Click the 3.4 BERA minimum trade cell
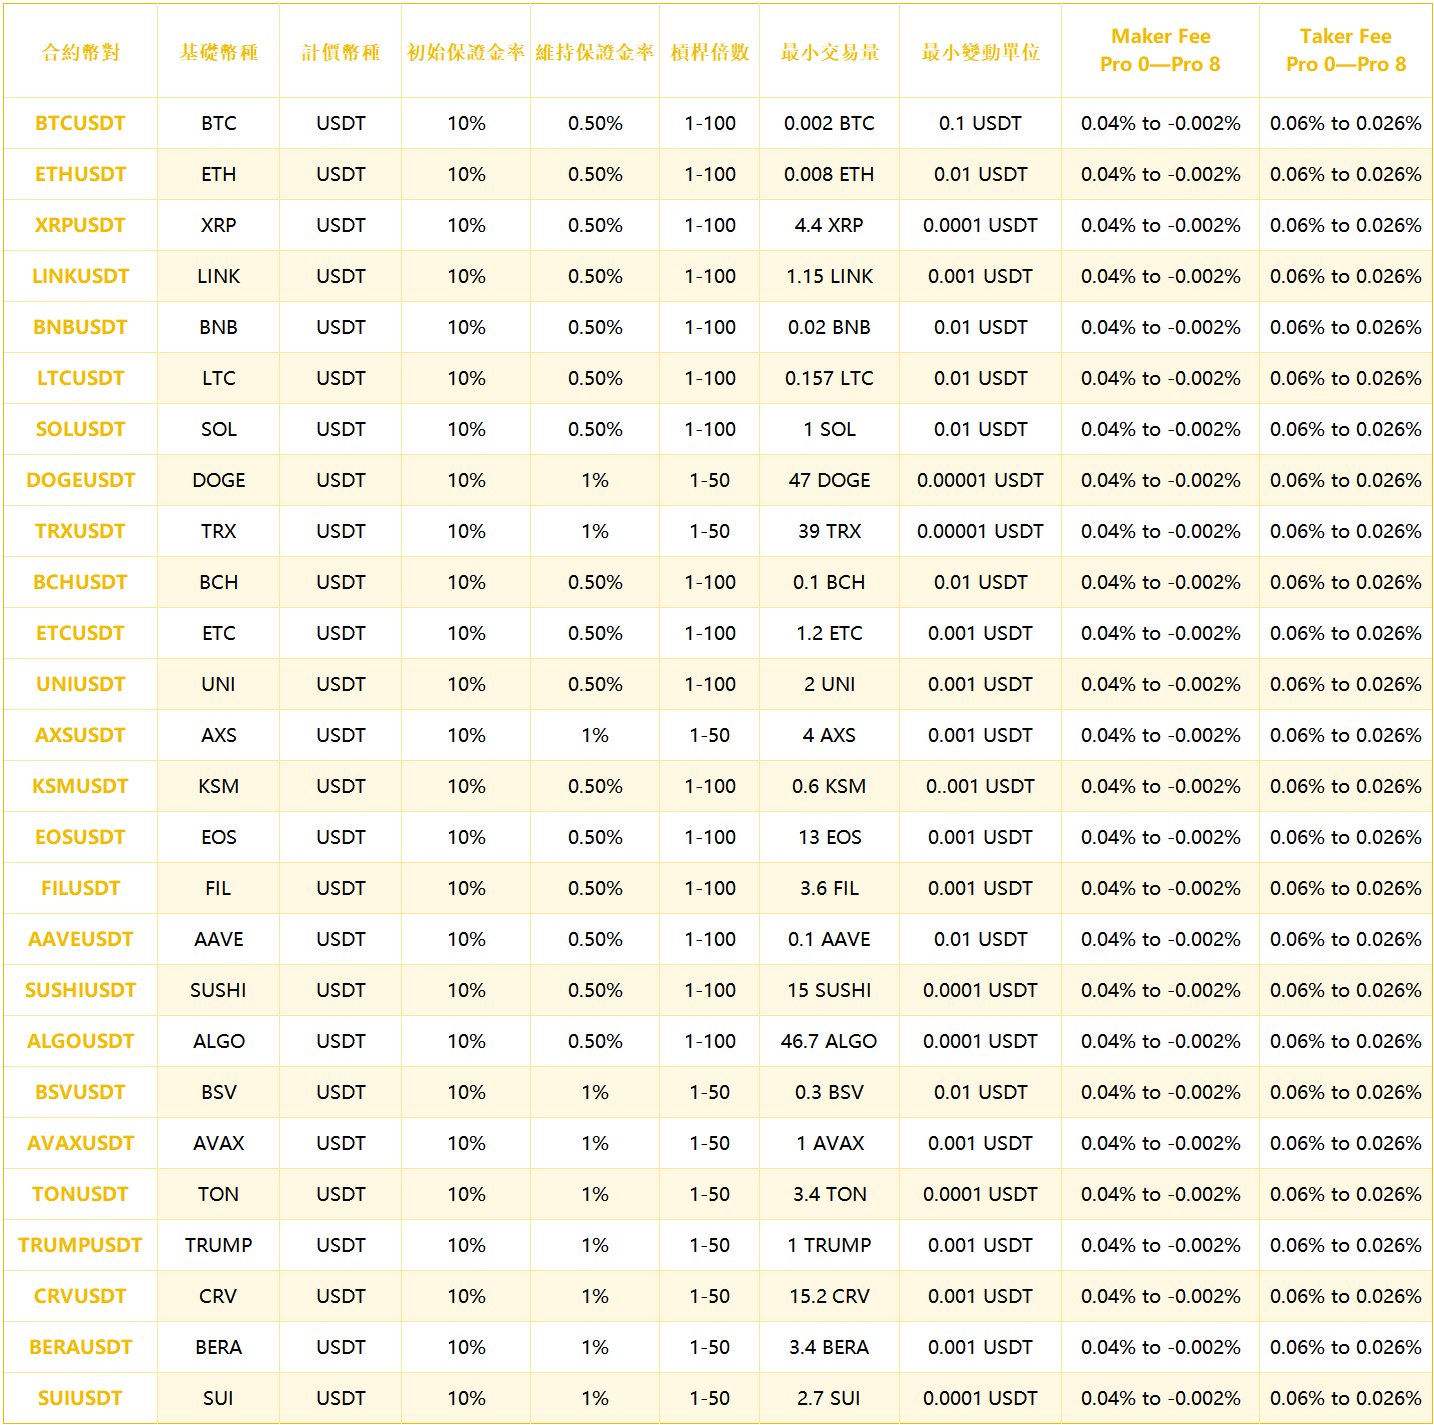Image resolution: width=1434 pixels, height=1425 pixels. (829, 1347)
